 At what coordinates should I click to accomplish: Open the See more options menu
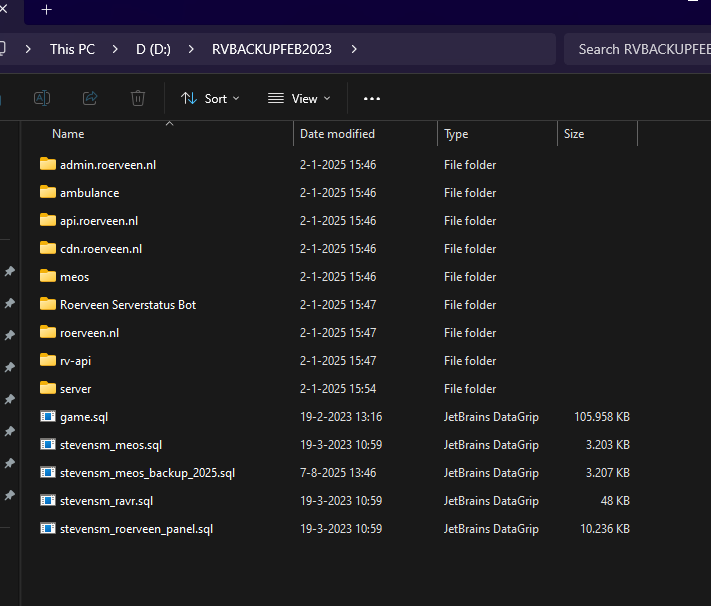(x=372, y=98)
